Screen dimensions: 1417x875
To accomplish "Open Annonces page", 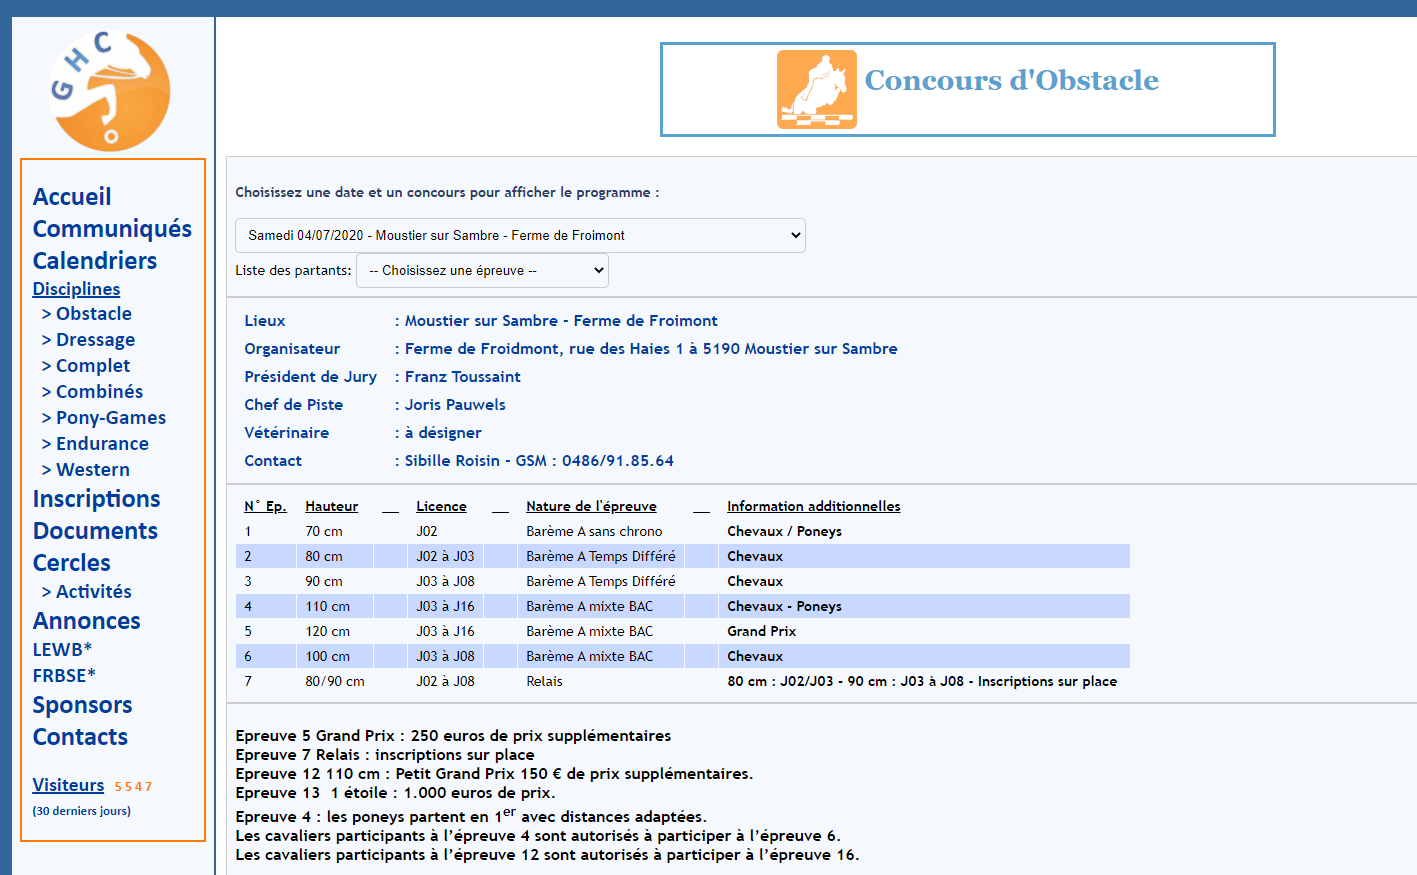I will coord(87,621).
